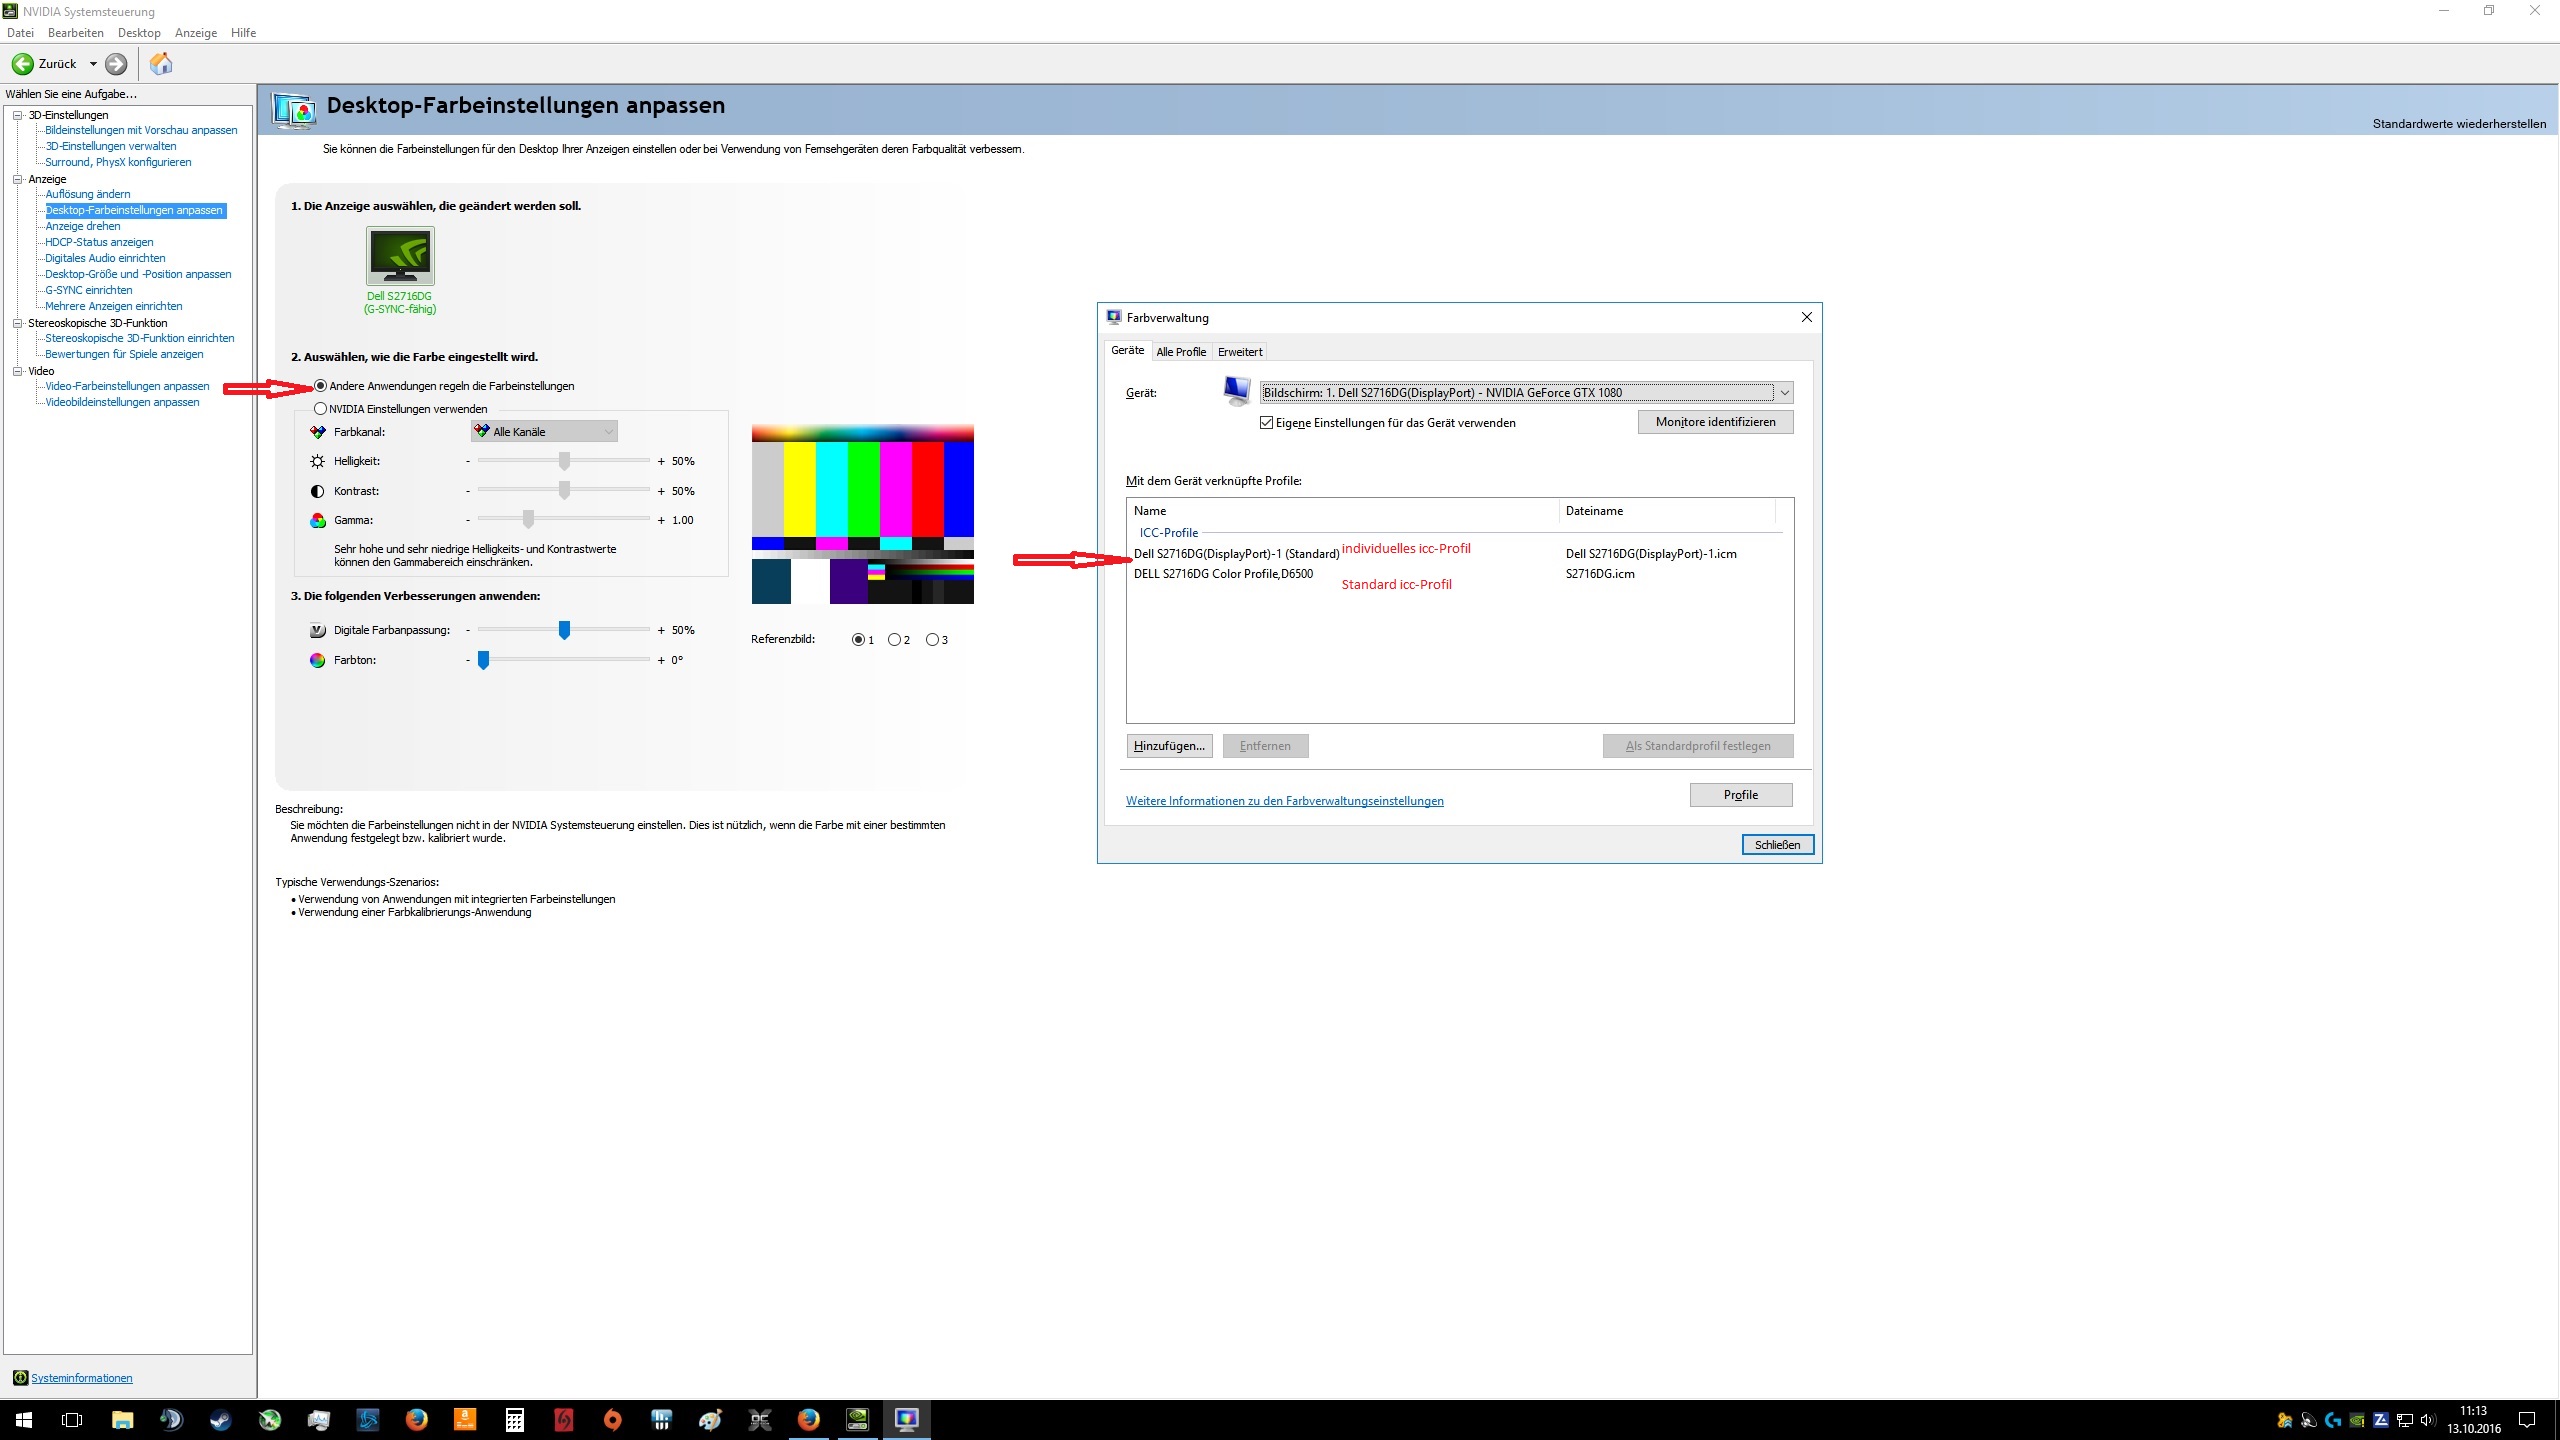Click the Hinzufügen... button
Image resolution: width=2560 pixels, height=1440 pixels.
click(x=1168, y=746)
